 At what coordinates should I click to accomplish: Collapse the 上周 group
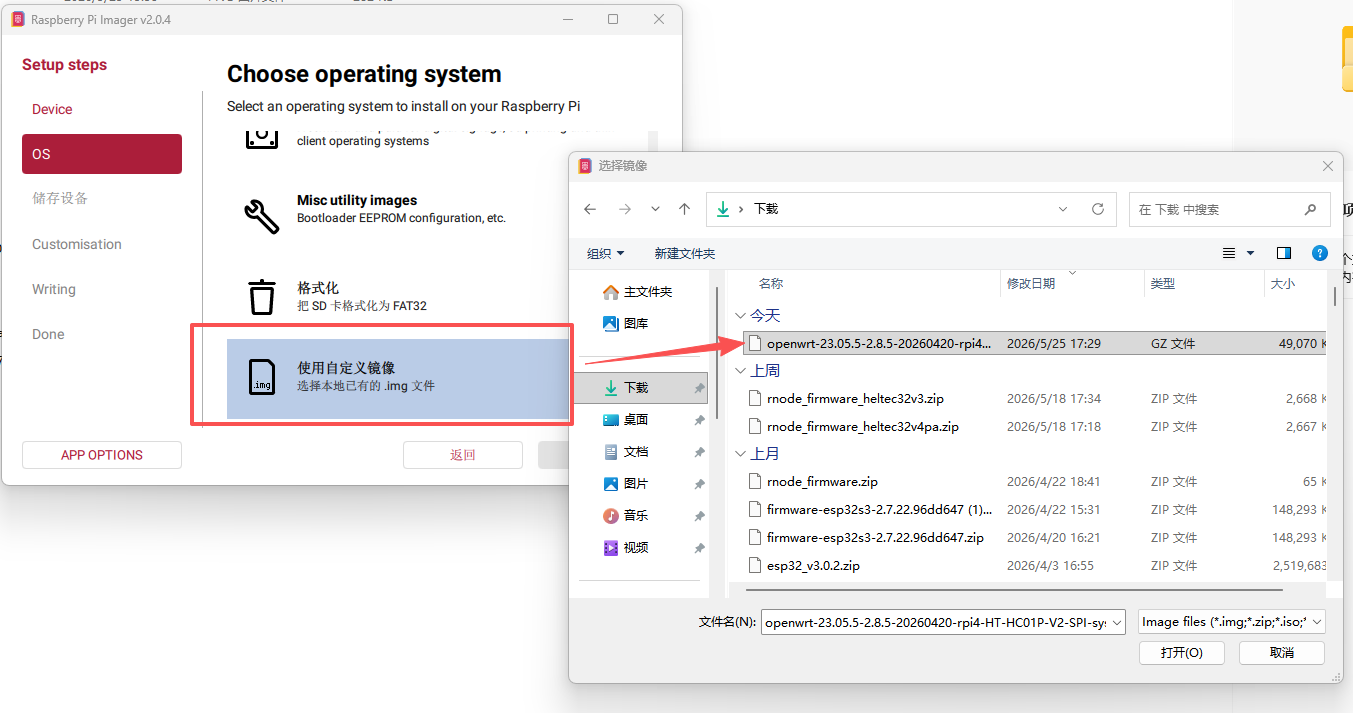[x=740, y=371]
